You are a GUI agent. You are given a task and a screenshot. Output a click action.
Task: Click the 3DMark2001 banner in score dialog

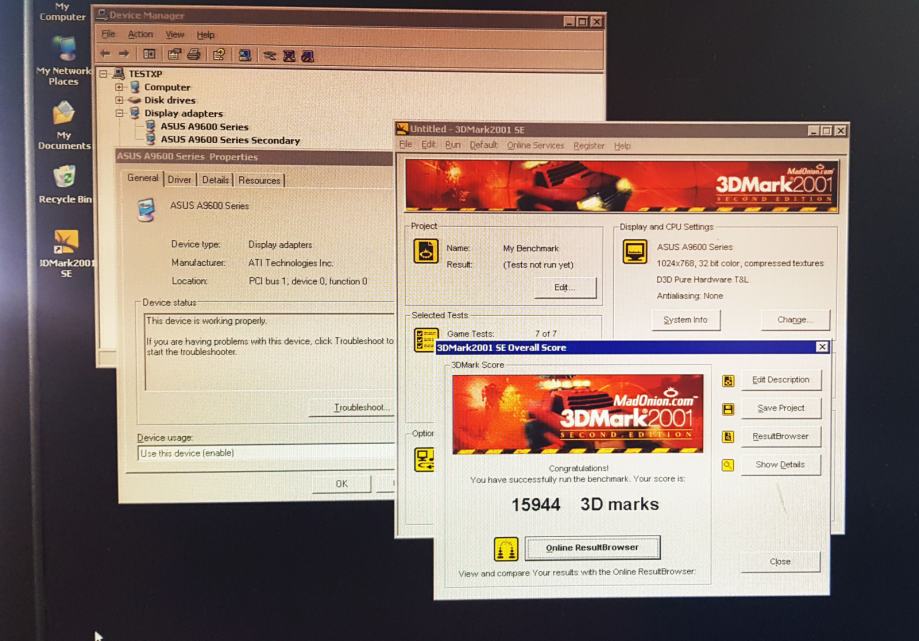click(x=577, y=414)
